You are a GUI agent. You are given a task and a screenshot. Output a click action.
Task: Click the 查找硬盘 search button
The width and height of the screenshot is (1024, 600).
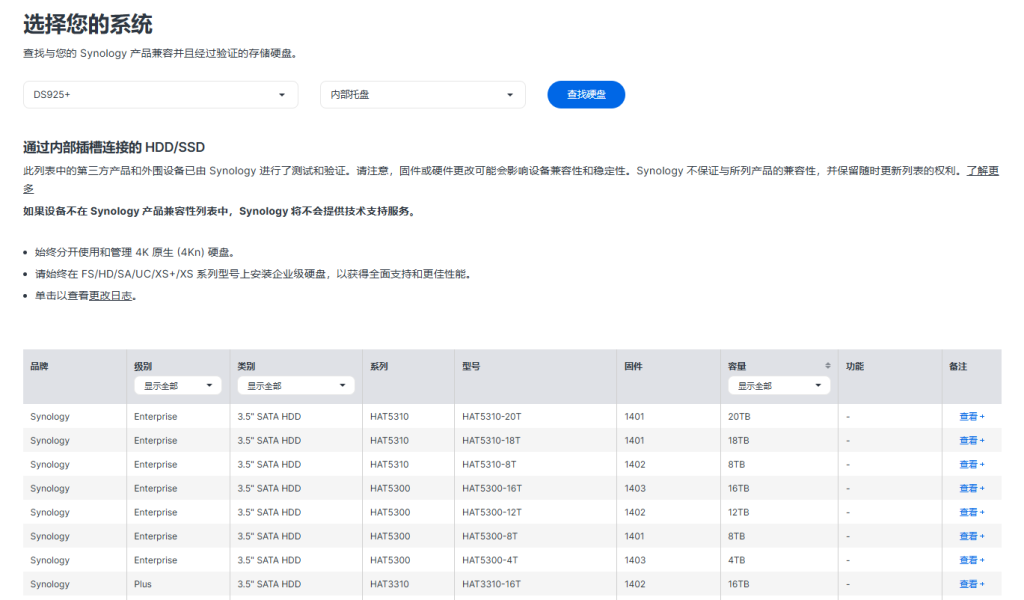pyautogui.click(x=586, y=95)
